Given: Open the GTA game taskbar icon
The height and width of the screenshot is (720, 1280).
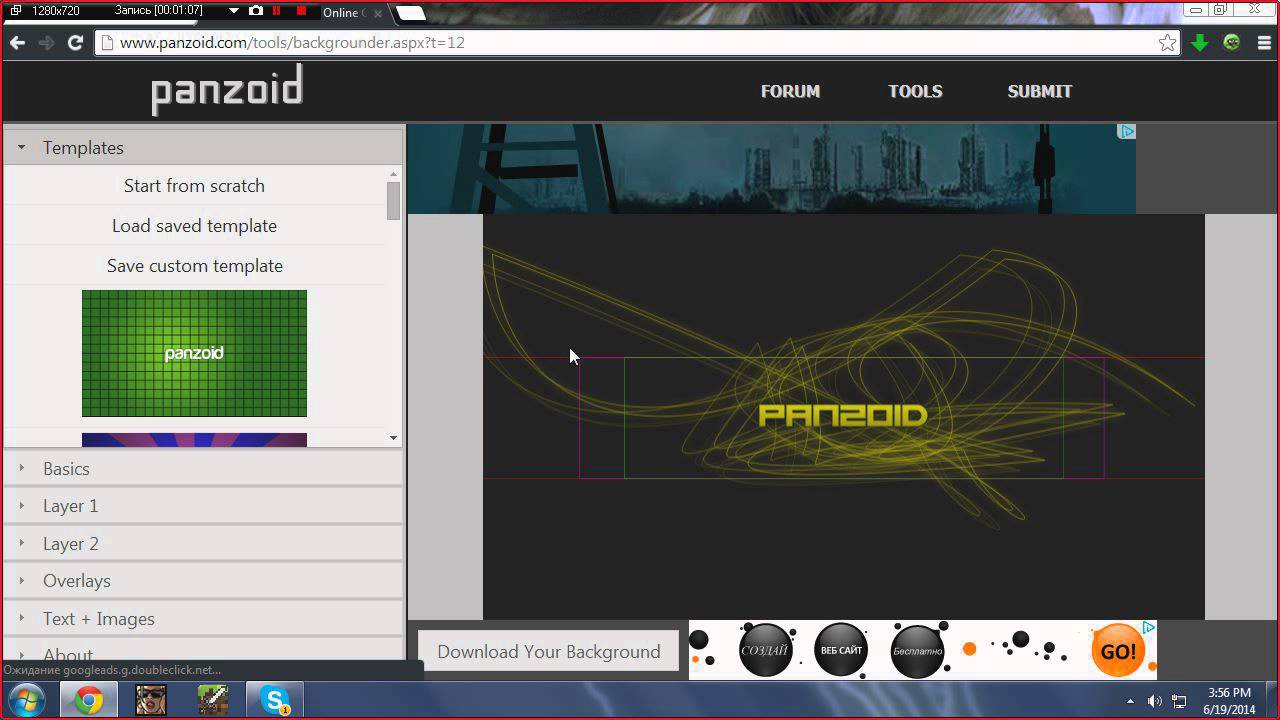Looking at the screenshot, I should point(151,700).
